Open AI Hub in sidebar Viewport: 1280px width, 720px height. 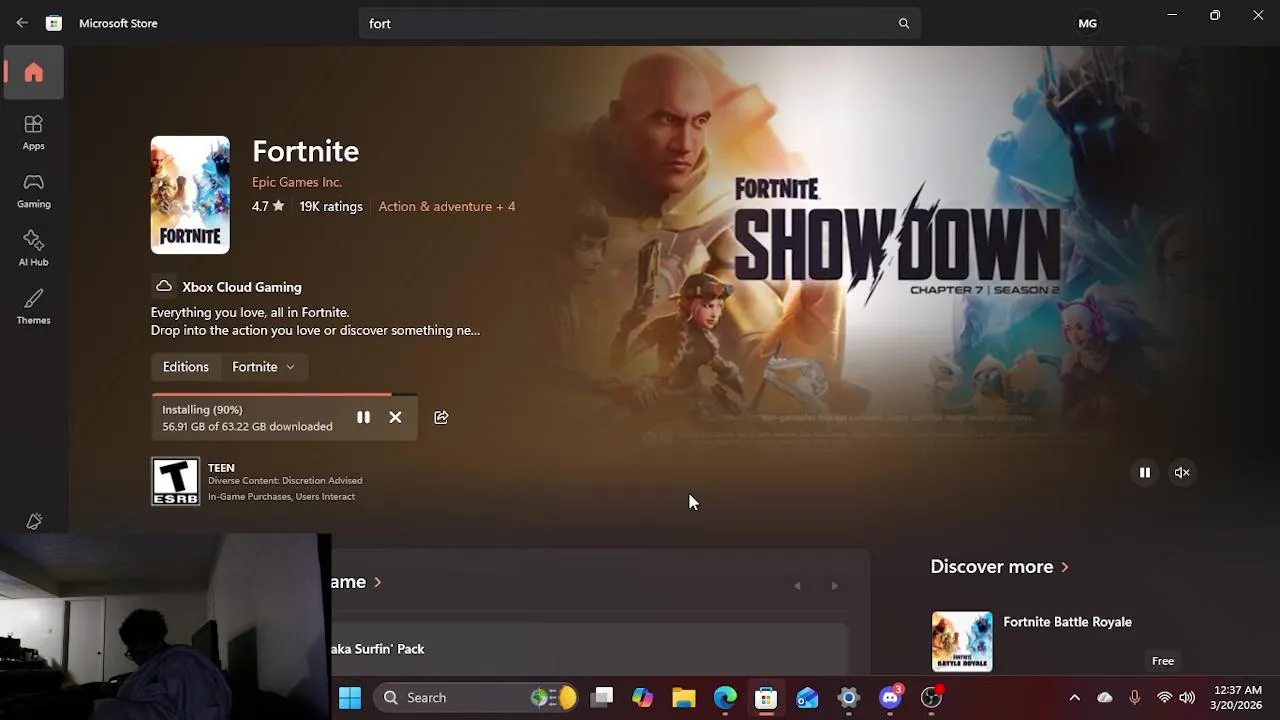34,248
